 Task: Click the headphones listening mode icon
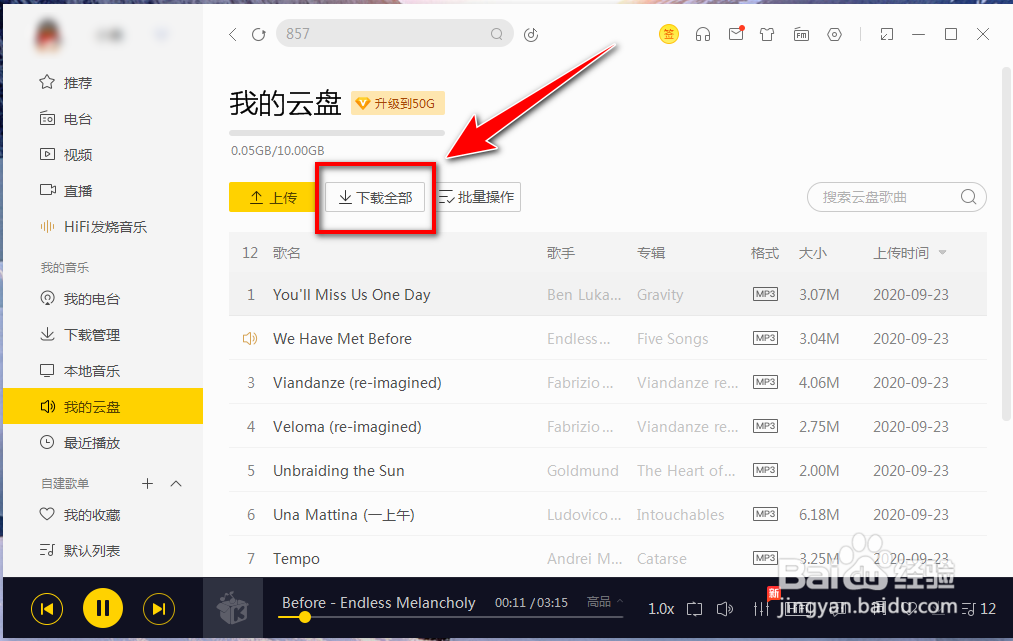[703, 33]
